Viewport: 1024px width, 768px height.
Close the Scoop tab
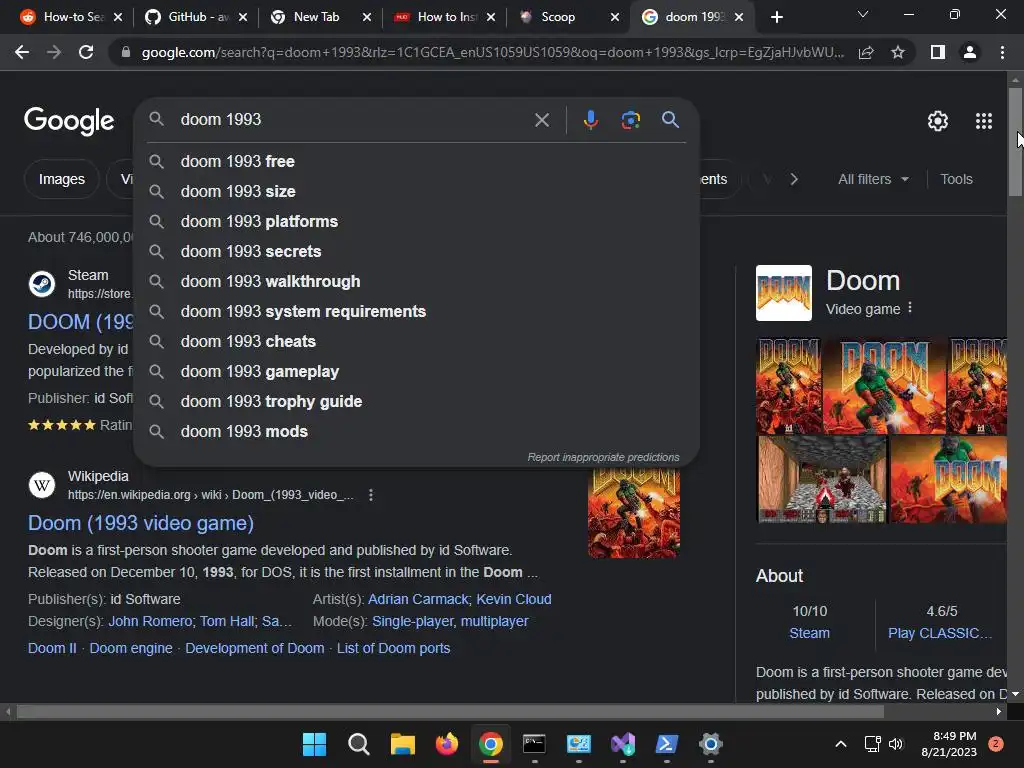click(615, 17)
